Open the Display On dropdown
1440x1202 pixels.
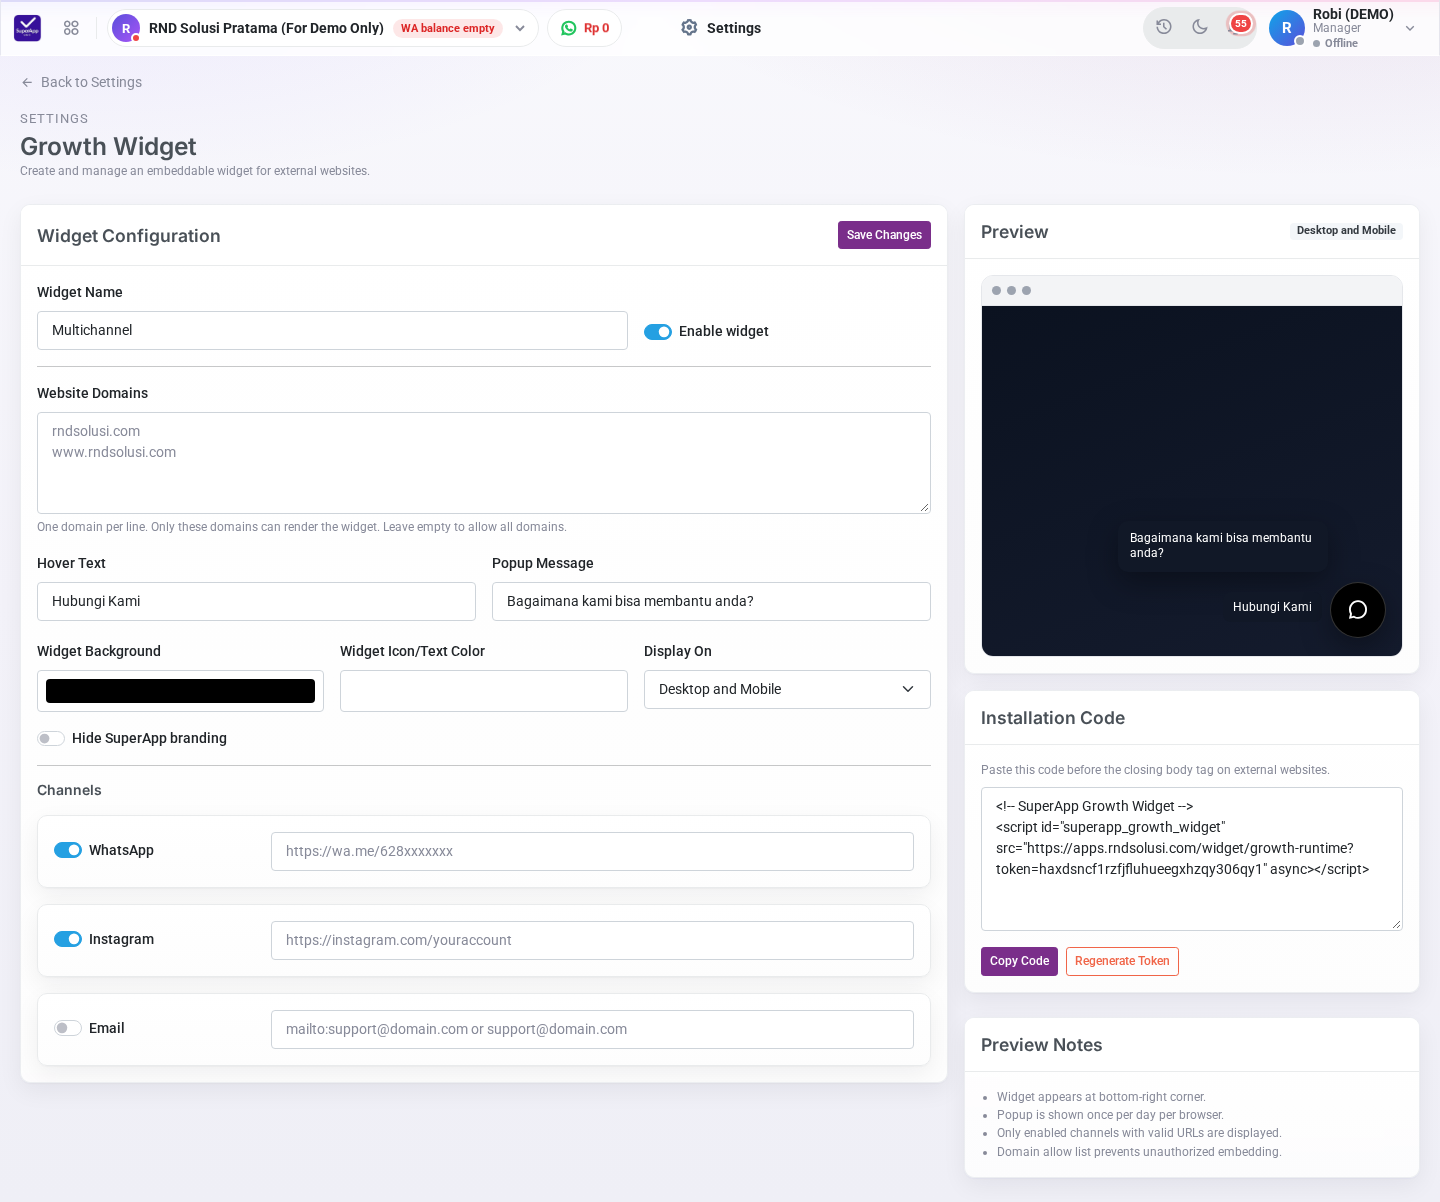pyautogui.click(x=787, y=689)
